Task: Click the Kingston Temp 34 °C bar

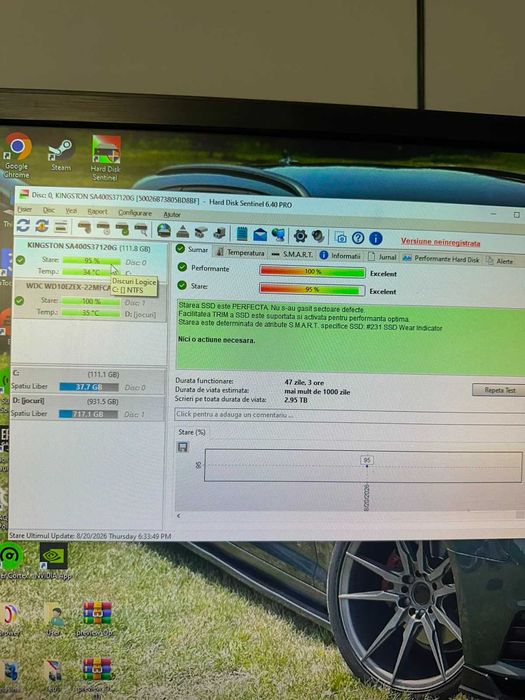Action: pos(91,271)
